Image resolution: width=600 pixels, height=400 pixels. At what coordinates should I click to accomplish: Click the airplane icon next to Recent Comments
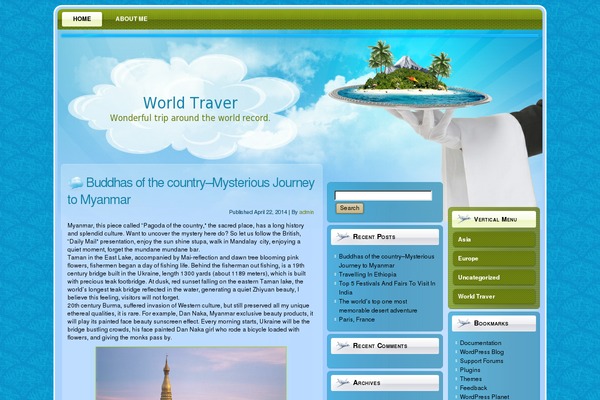pyautogui.click(x=342, y=346)
